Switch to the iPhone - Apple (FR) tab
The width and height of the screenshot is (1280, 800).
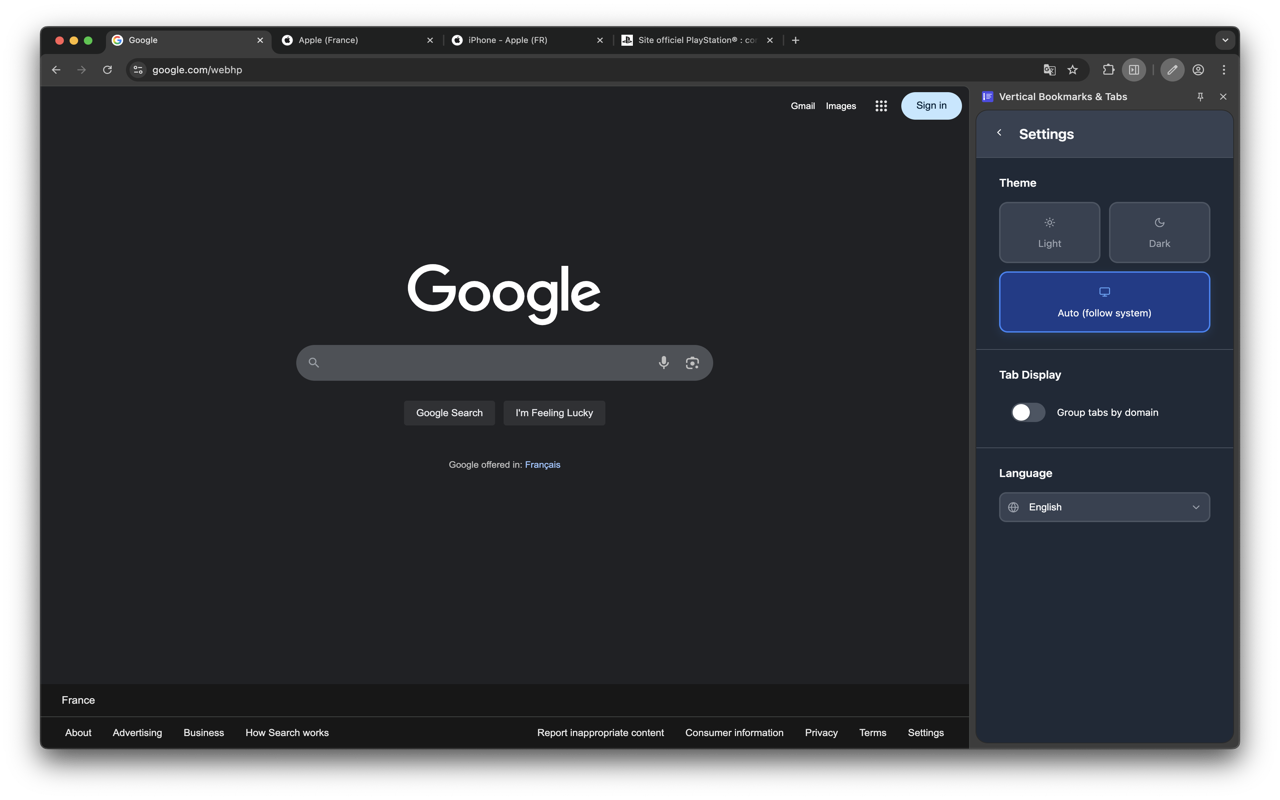click(x=527, y=40)
